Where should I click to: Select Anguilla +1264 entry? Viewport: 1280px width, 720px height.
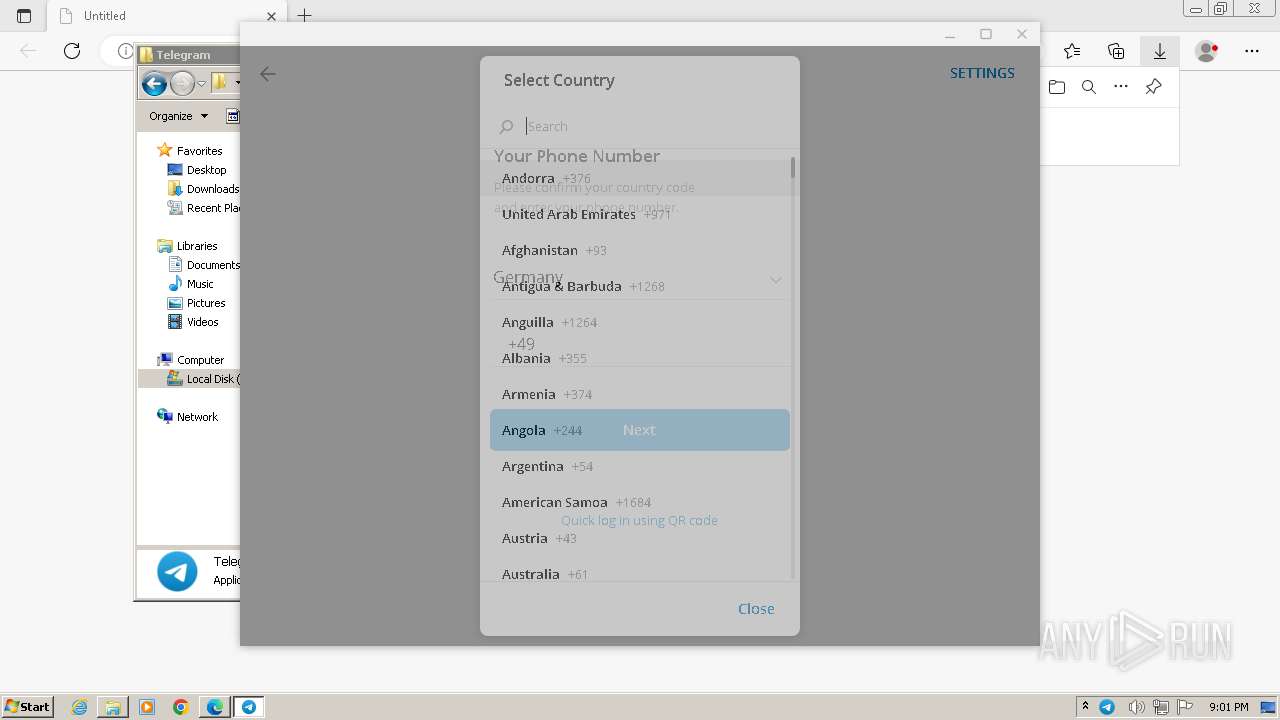[640, 322]
